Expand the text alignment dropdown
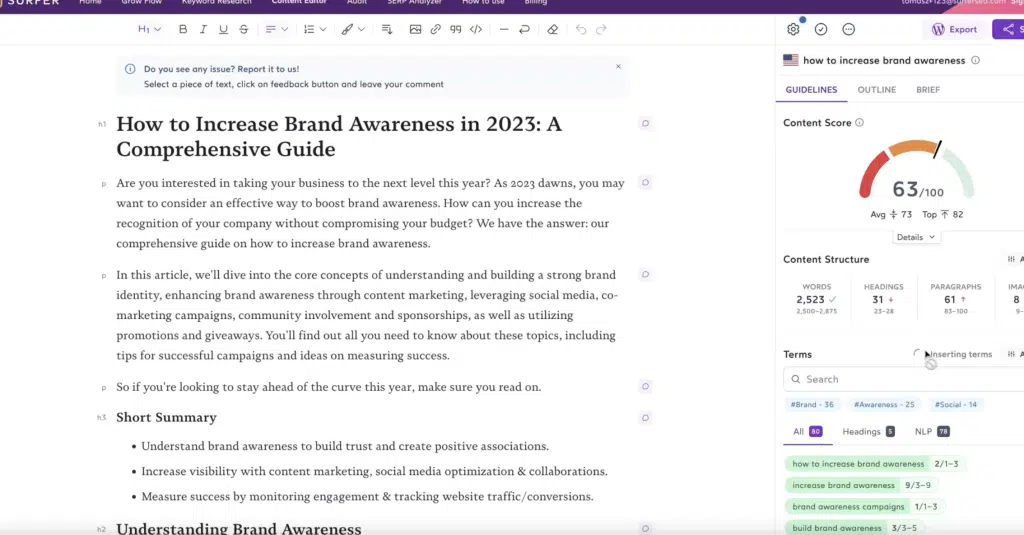1024x535 pixels. pyautogui.click(x=276, y=30)
